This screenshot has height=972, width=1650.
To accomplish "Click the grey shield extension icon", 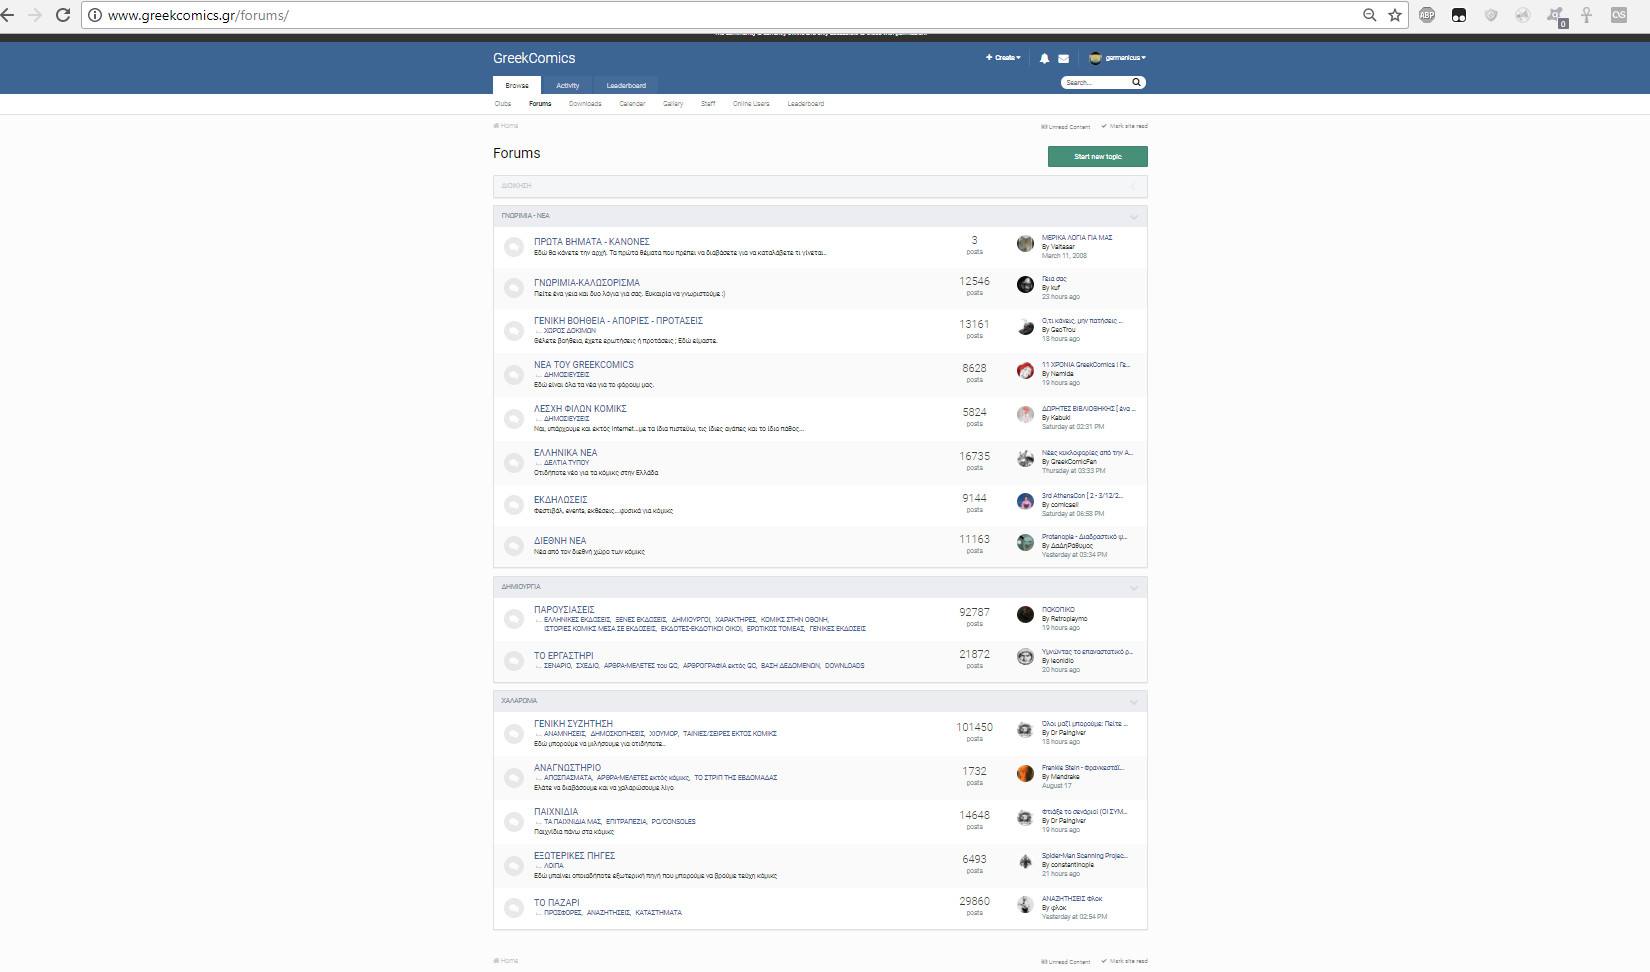I will pos(1491,15).
